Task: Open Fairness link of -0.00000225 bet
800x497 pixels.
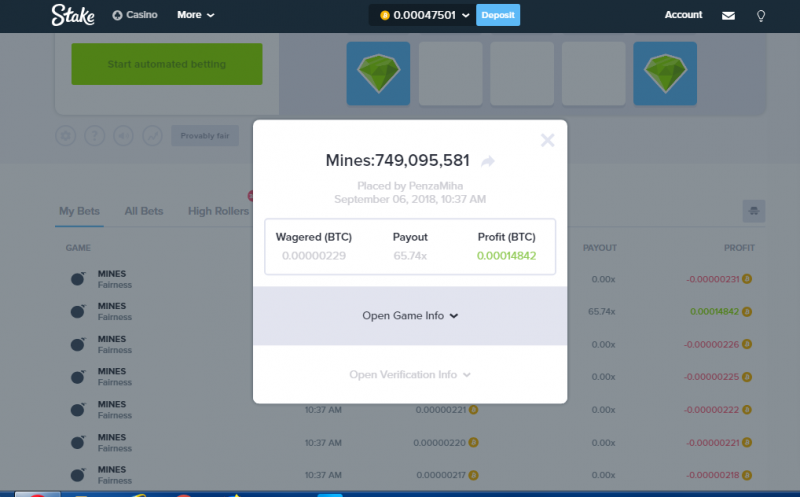Action: click(x=115, y=382)
